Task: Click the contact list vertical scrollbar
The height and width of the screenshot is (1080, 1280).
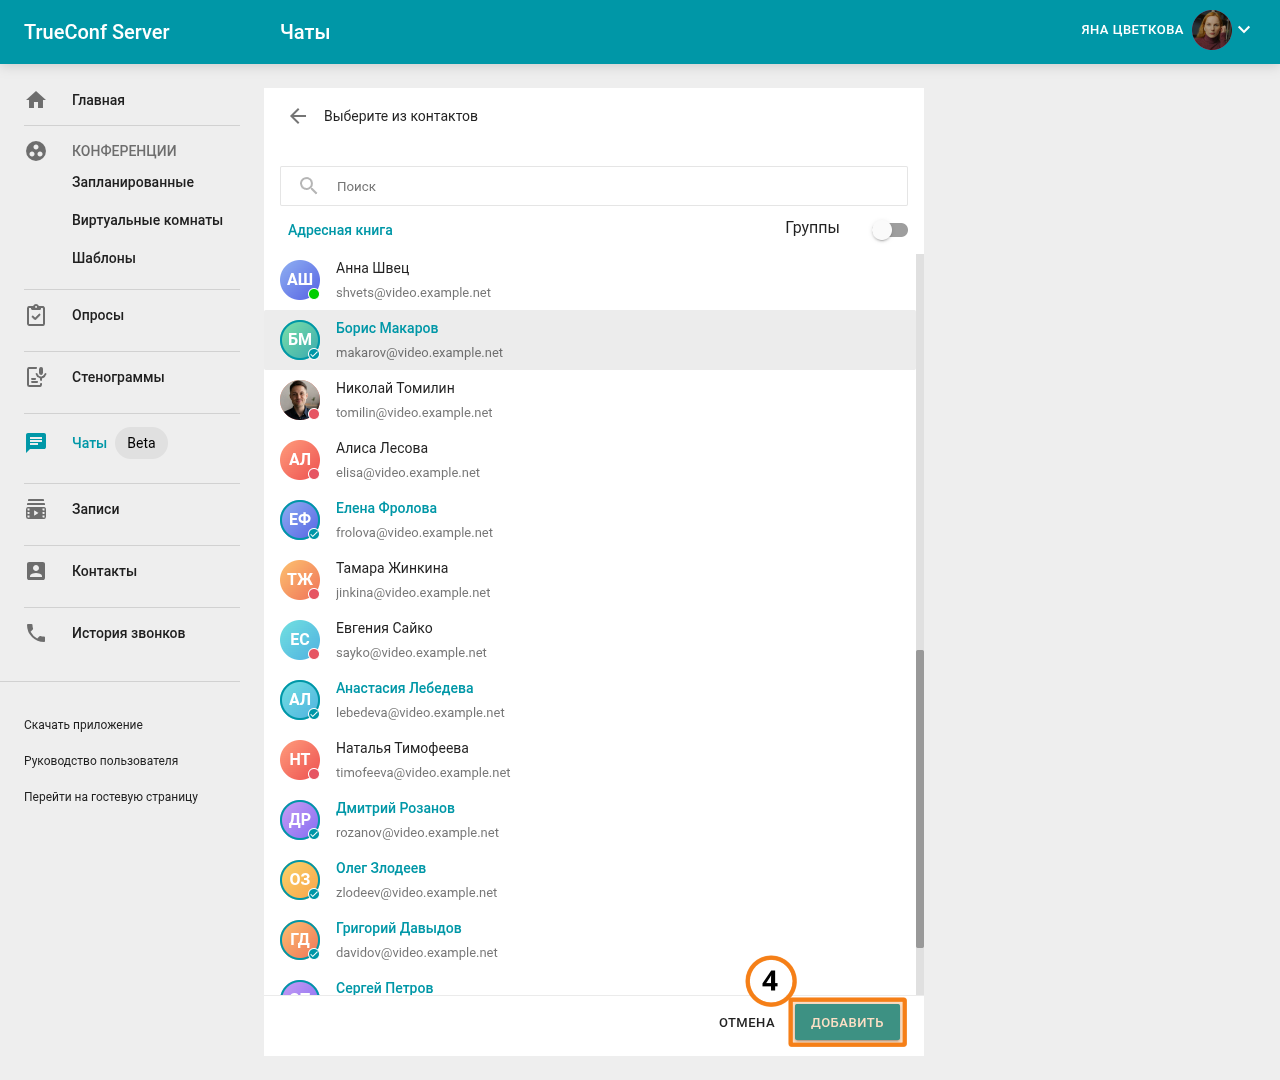Action: pos(920,798)
